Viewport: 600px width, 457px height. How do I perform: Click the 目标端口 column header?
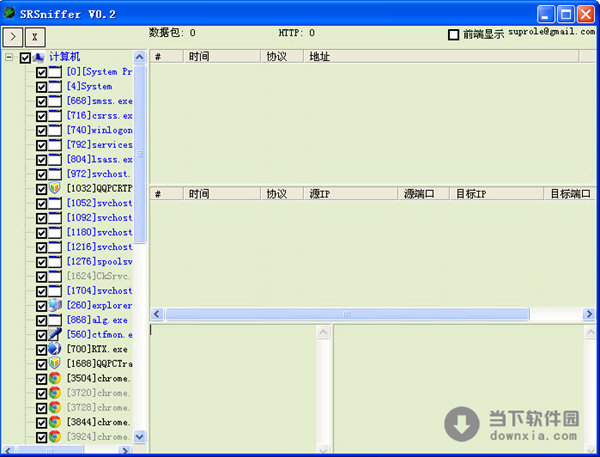click(570, 194)
